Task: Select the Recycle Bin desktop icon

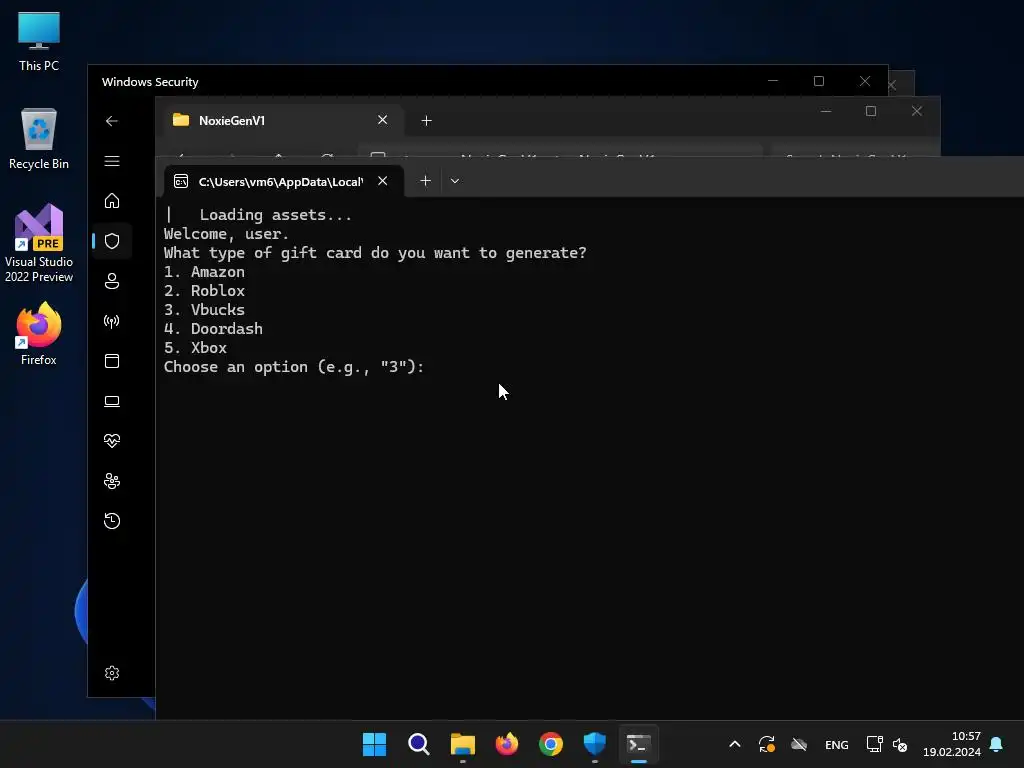Action: [x=39, y=139]
